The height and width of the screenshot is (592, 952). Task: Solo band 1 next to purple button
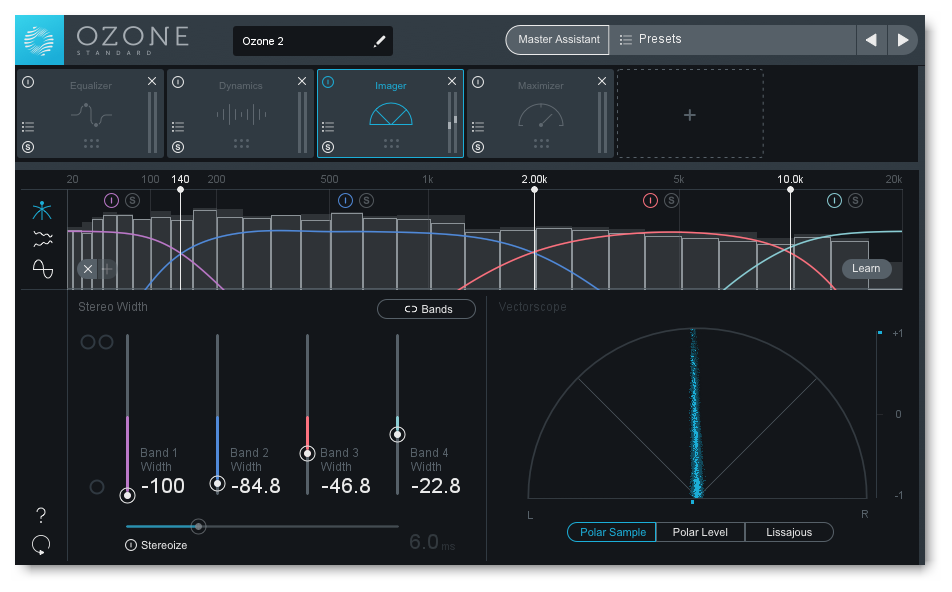tap(132, 200)
